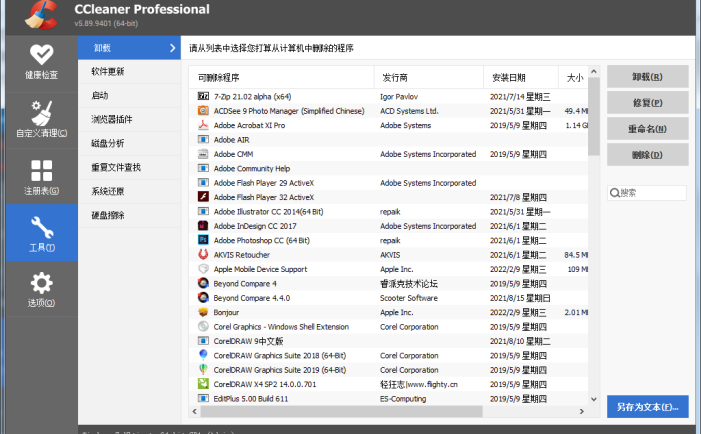Open the 磁盘分析 menu item
Screen dimensions: 701x434
click(129, 143)
